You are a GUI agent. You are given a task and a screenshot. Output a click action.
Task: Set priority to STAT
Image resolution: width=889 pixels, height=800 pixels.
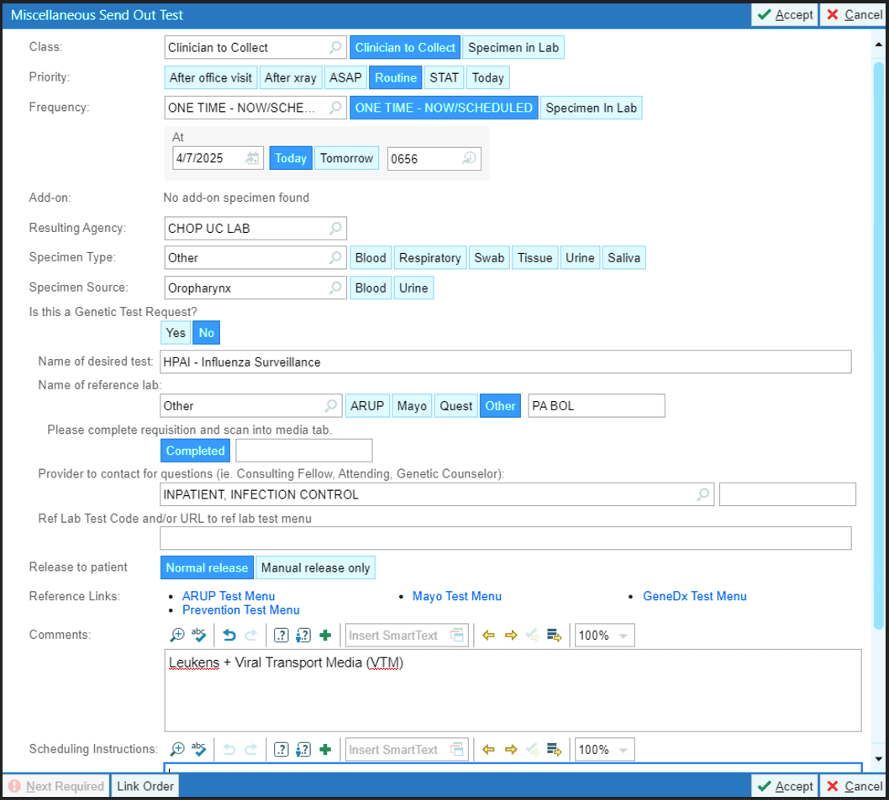coord(444,77)
